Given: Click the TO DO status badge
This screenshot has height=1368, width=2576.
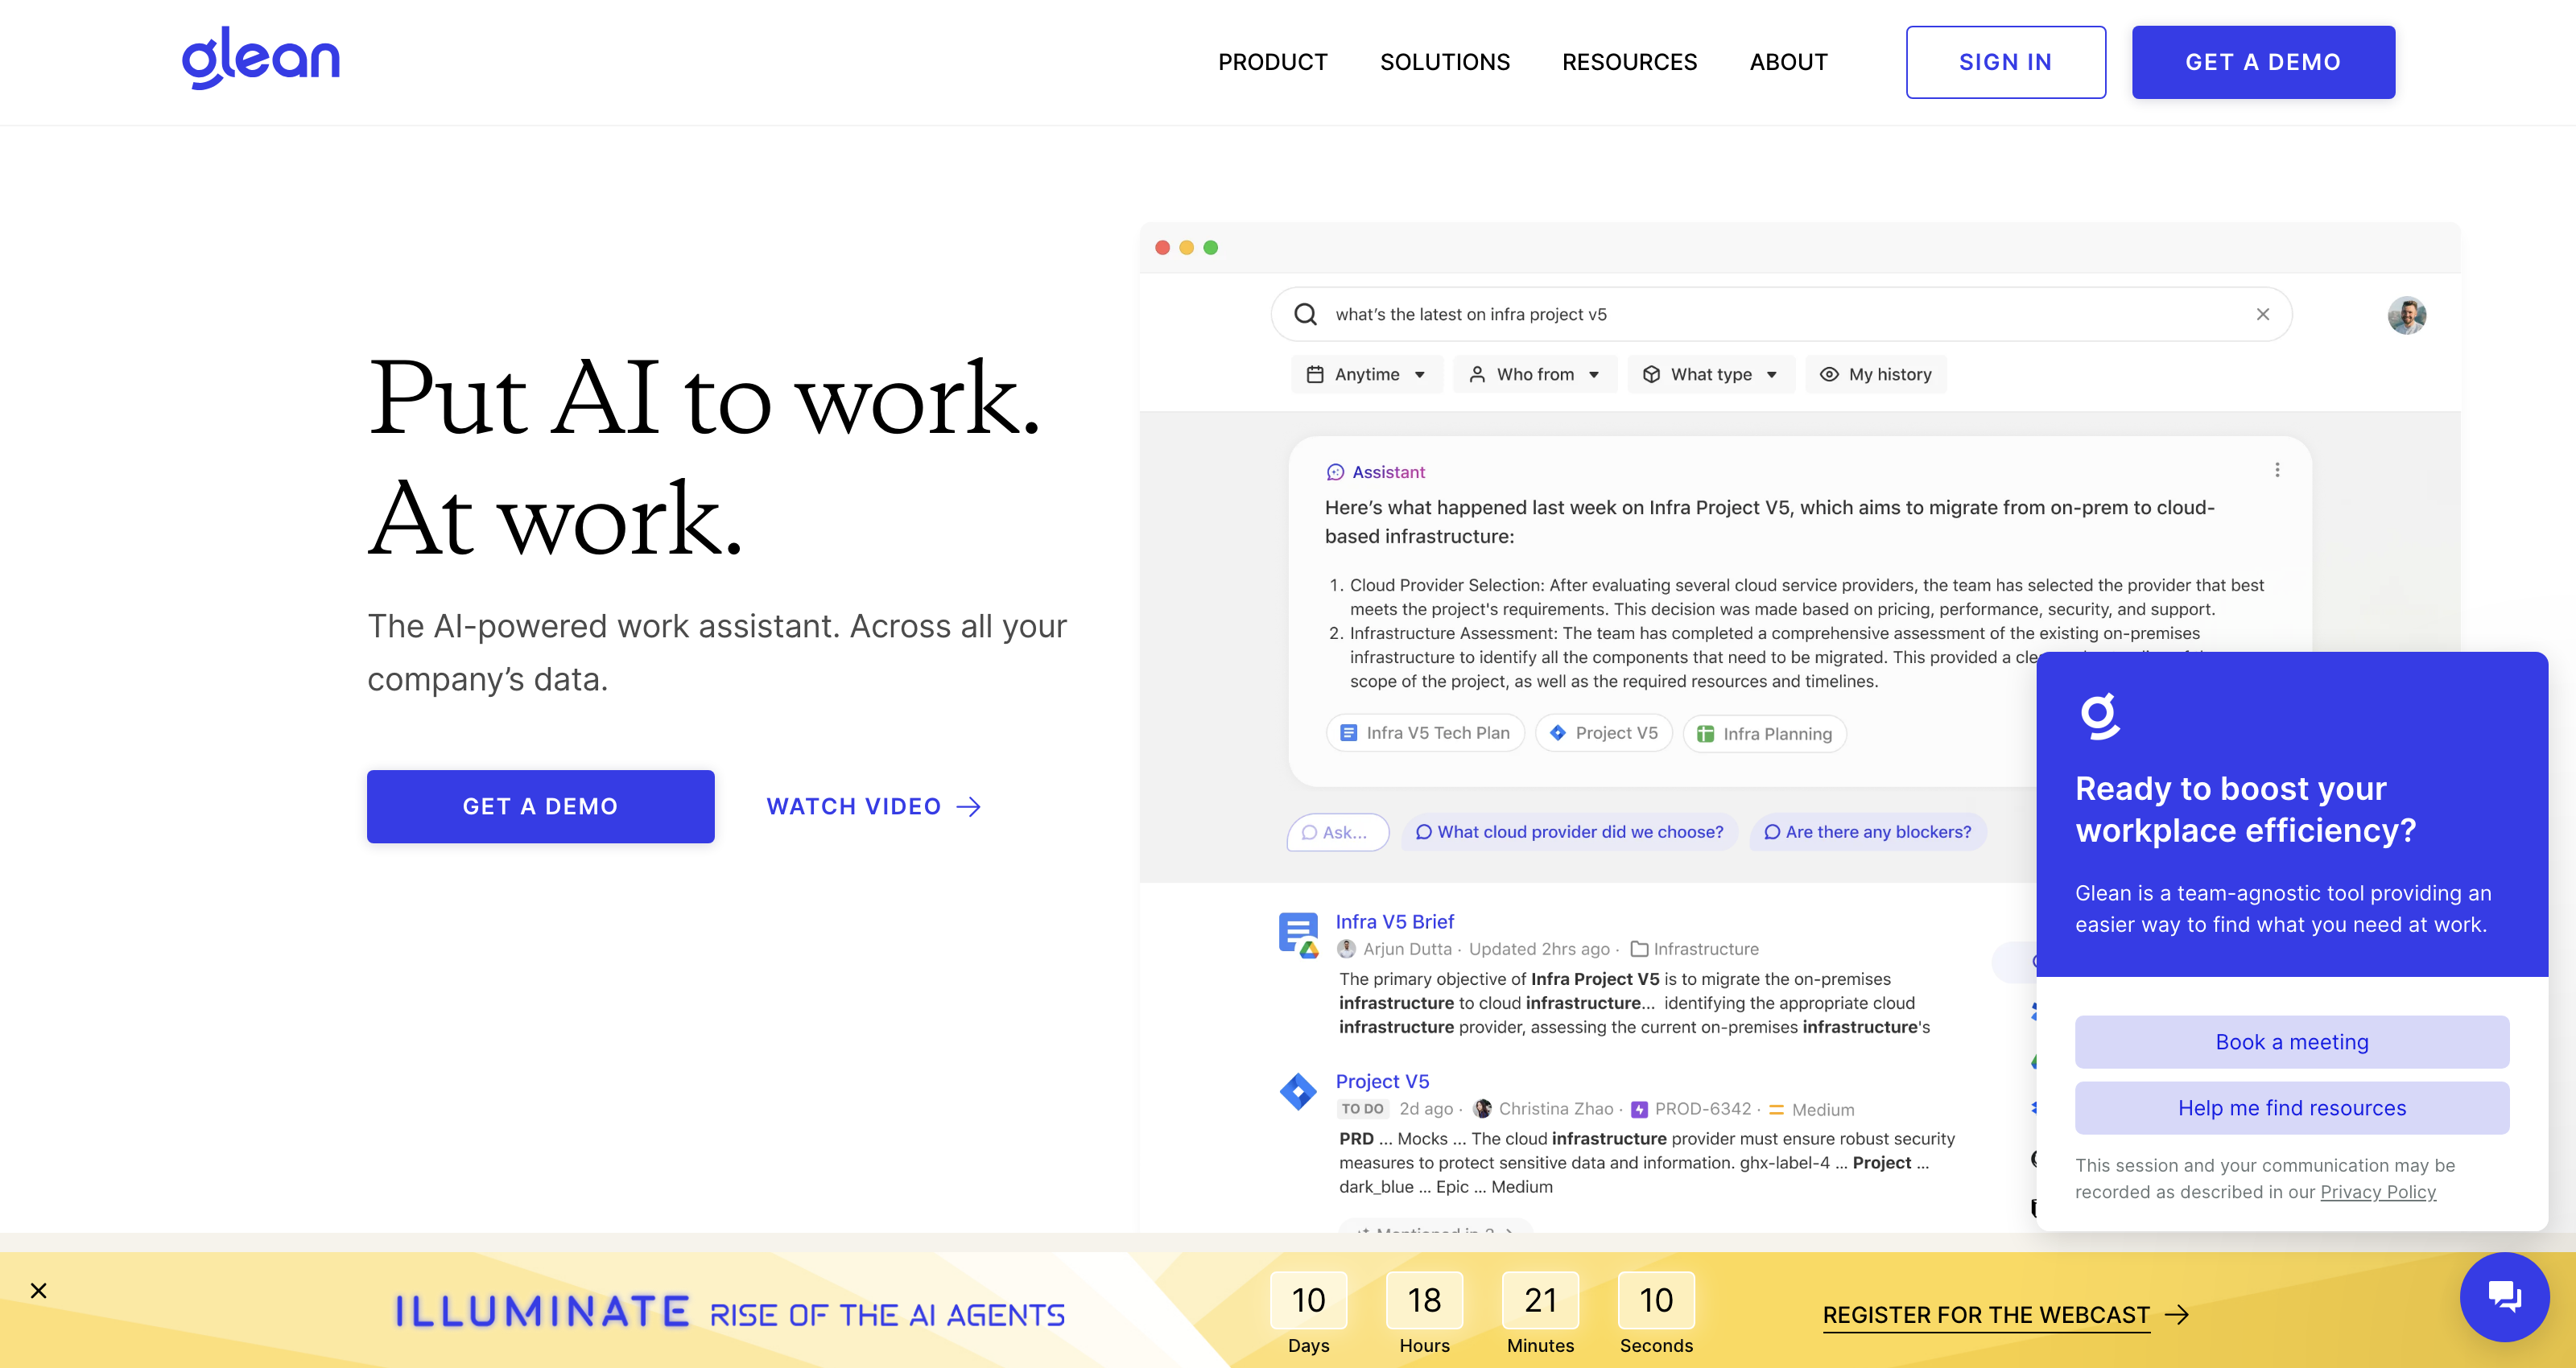Looking at the screenshot, I should click(x=1362, y=1109).
